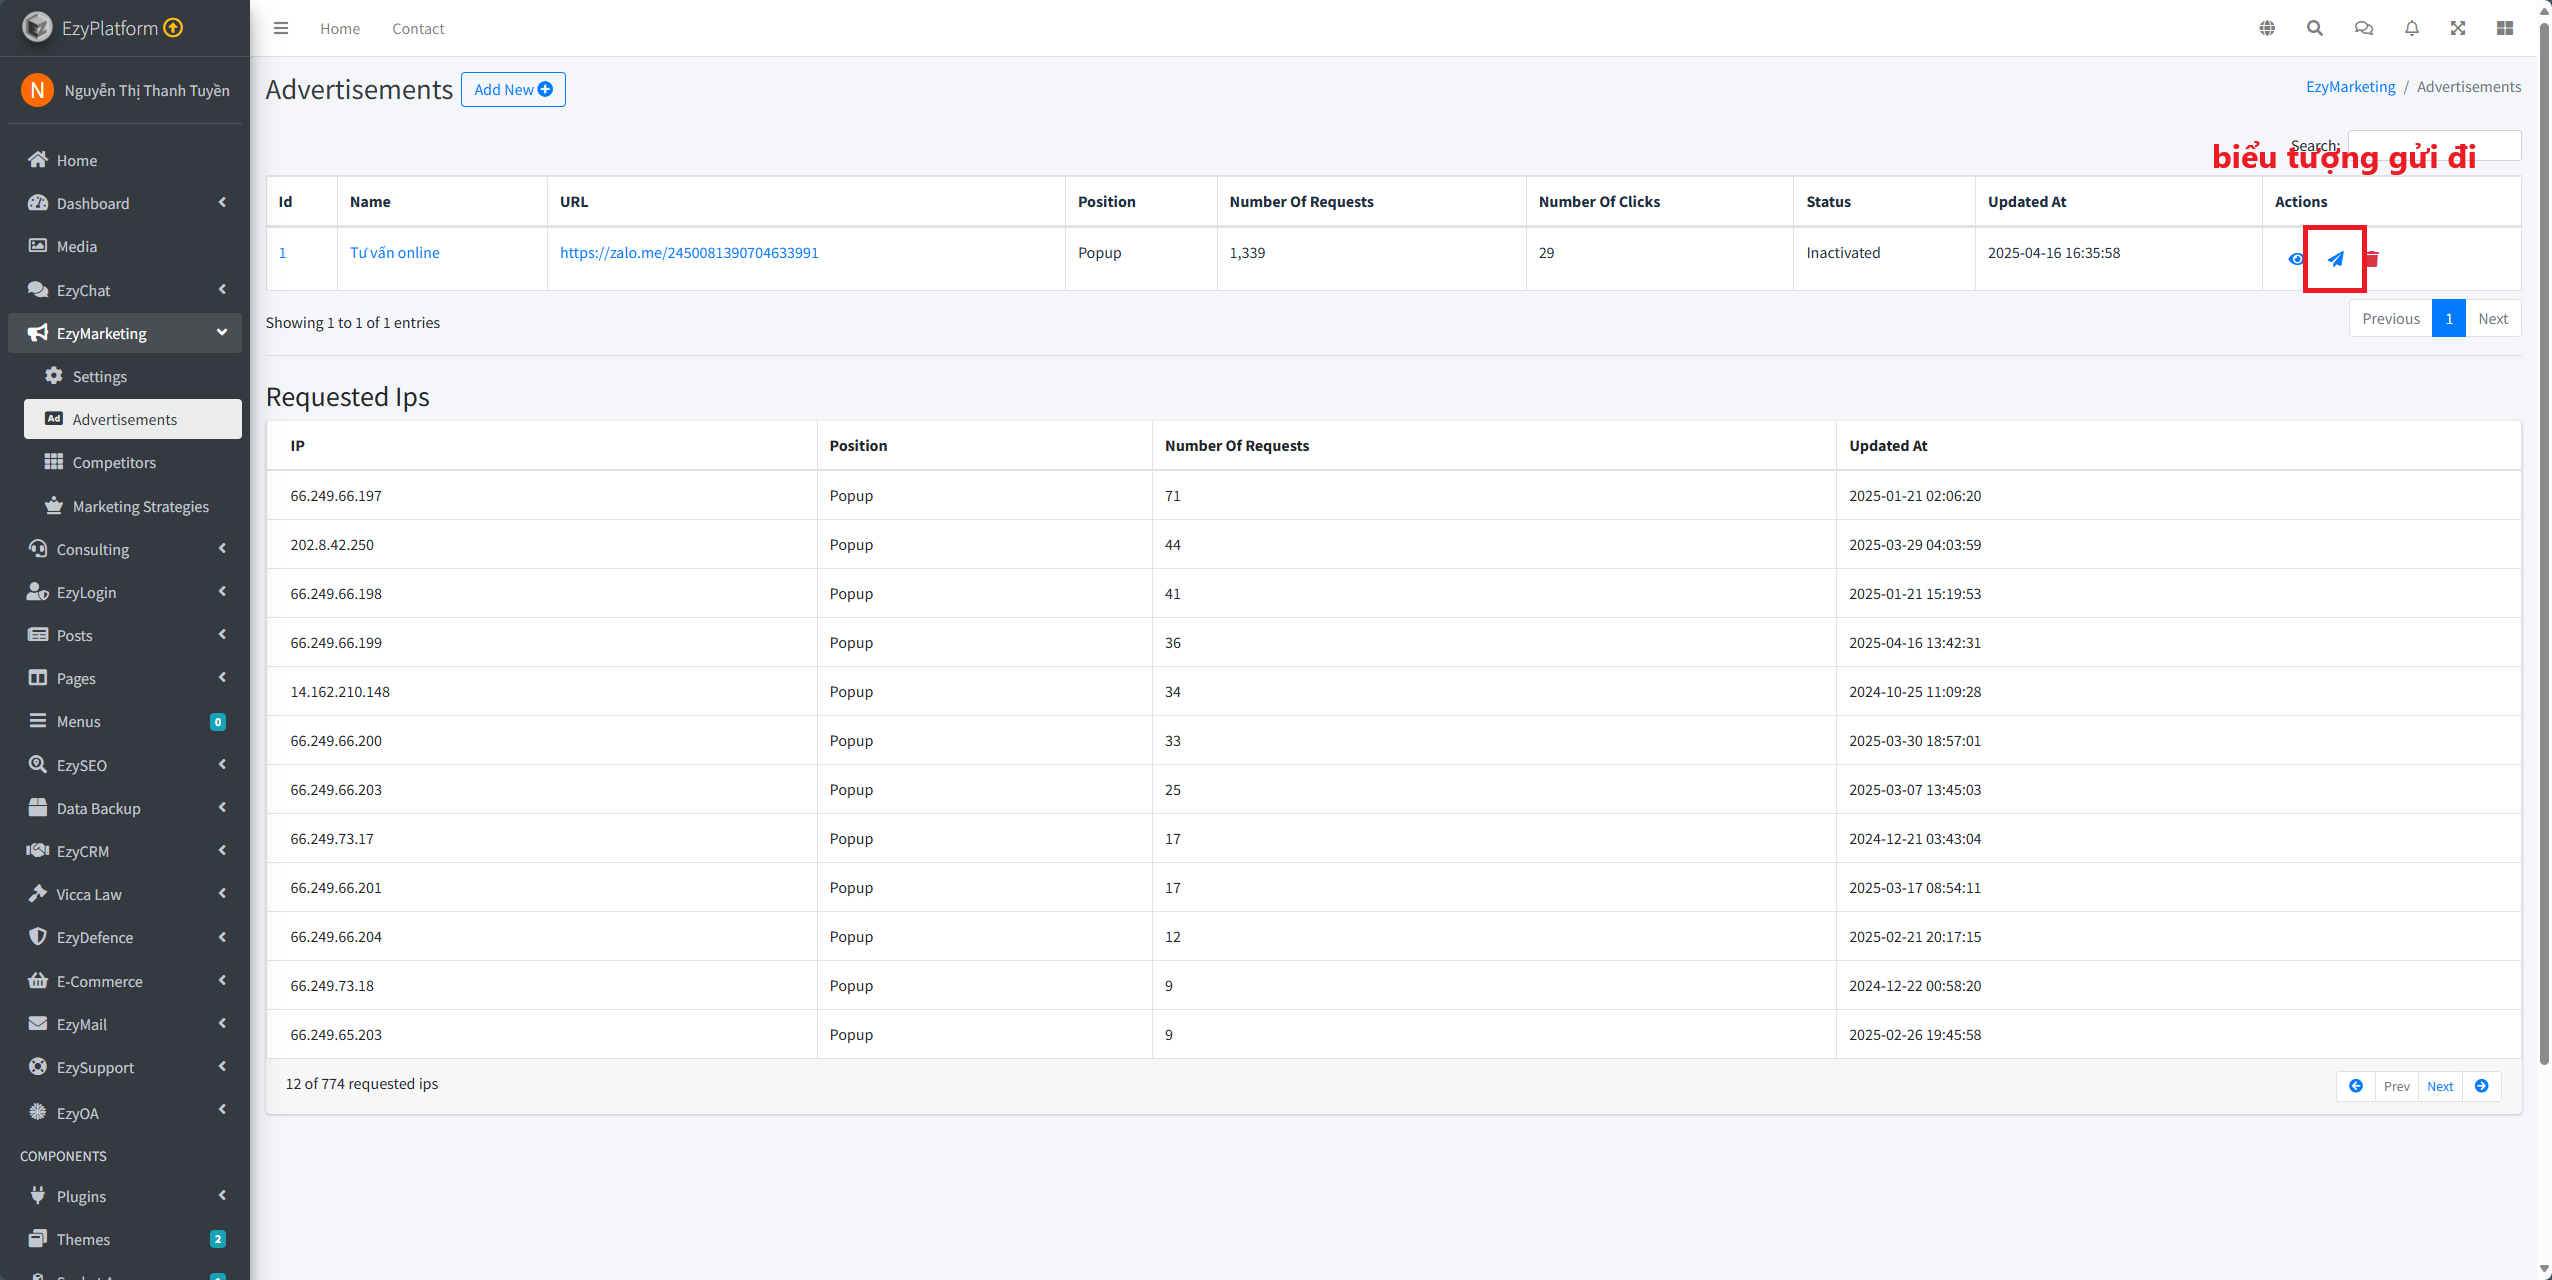Expand the Posts sidebar menu
The height and width of the screenshot is (1280, 2552).
tap(125, 635)
